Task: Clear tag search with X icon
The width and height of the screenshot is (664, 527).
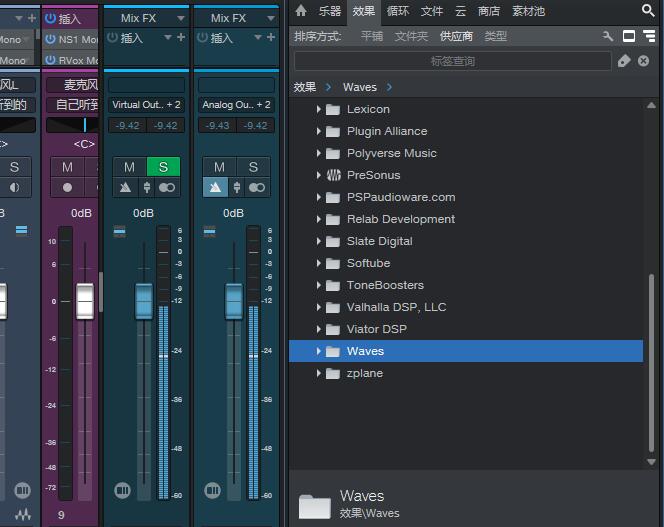Action: (643, 61)
